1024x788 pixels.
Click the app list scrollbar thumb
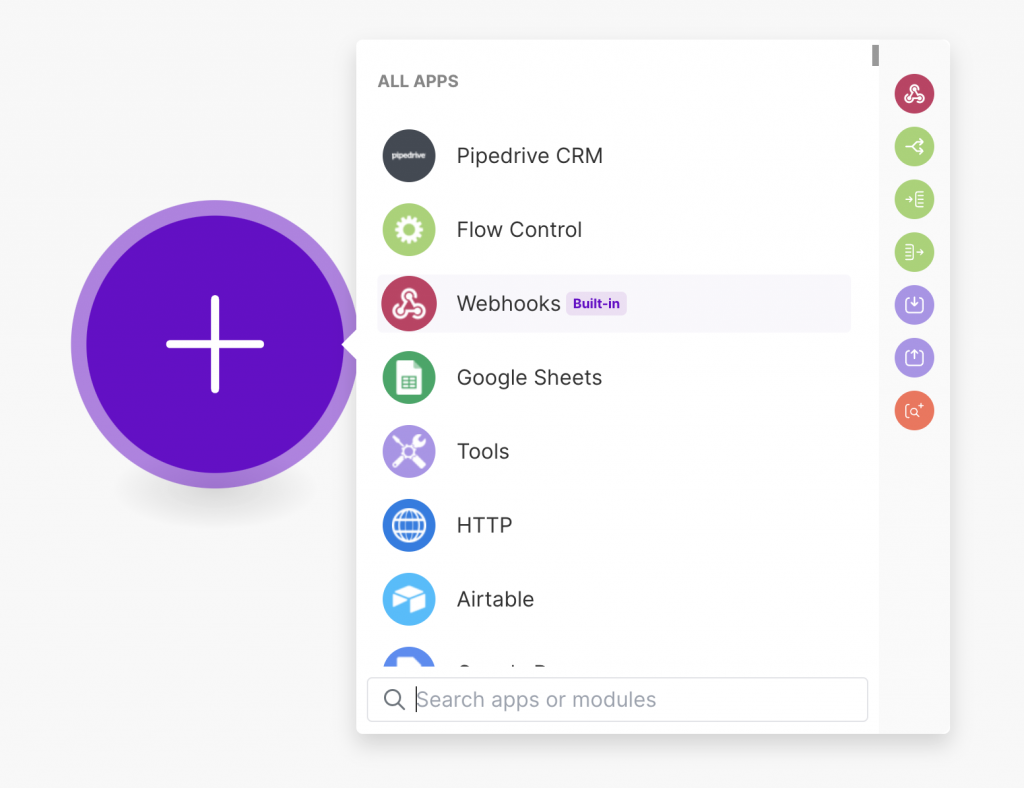(x=875, y=56)
